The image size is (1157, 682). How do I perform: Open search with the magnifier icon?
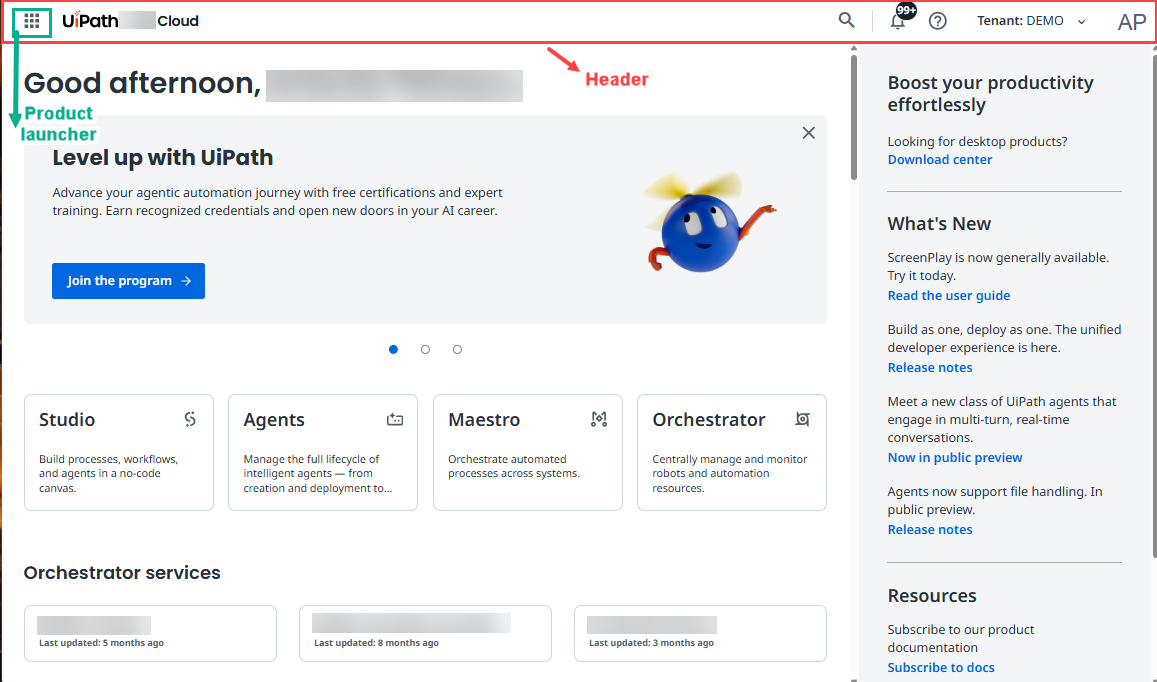846,21
